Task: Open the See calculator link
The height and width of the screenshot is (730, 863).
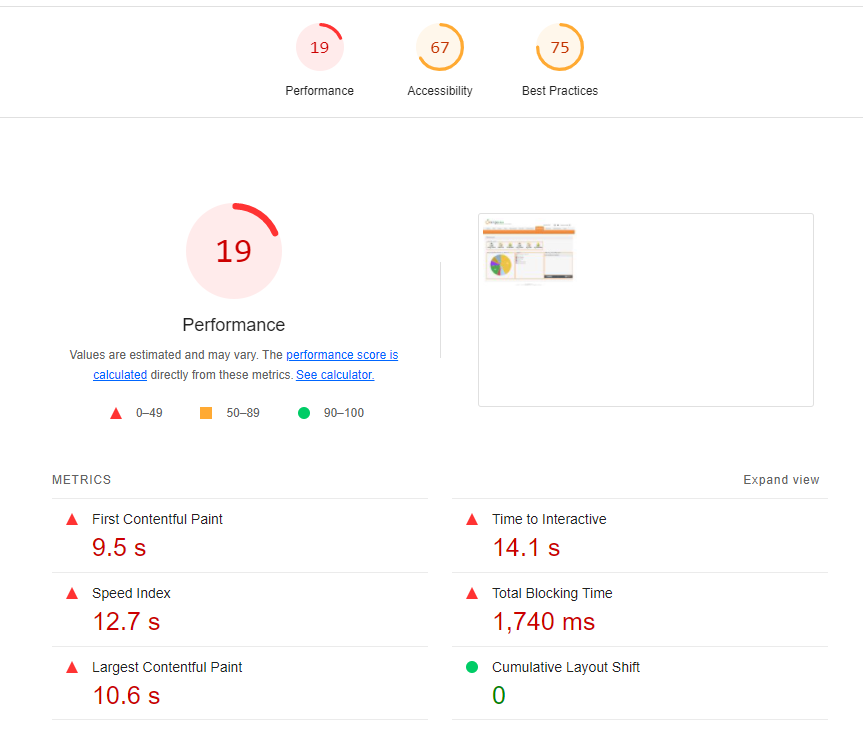Action: tap(335, 375)
